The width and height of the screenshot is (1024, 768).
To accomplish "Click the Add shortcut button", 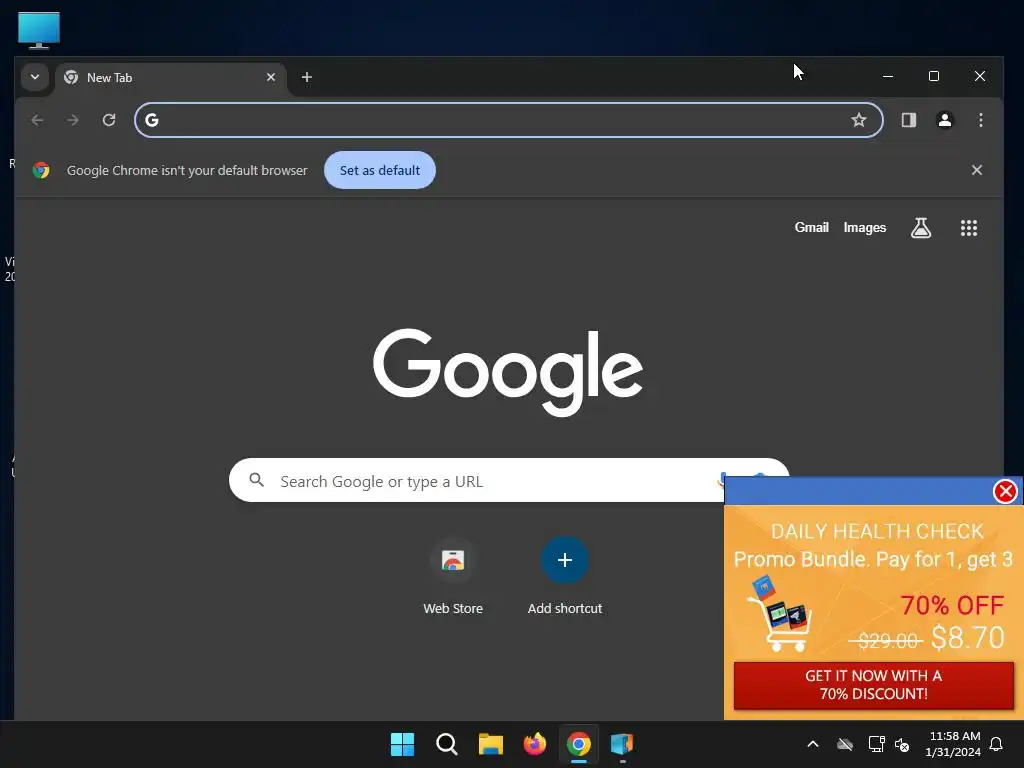I will (565, 577).
